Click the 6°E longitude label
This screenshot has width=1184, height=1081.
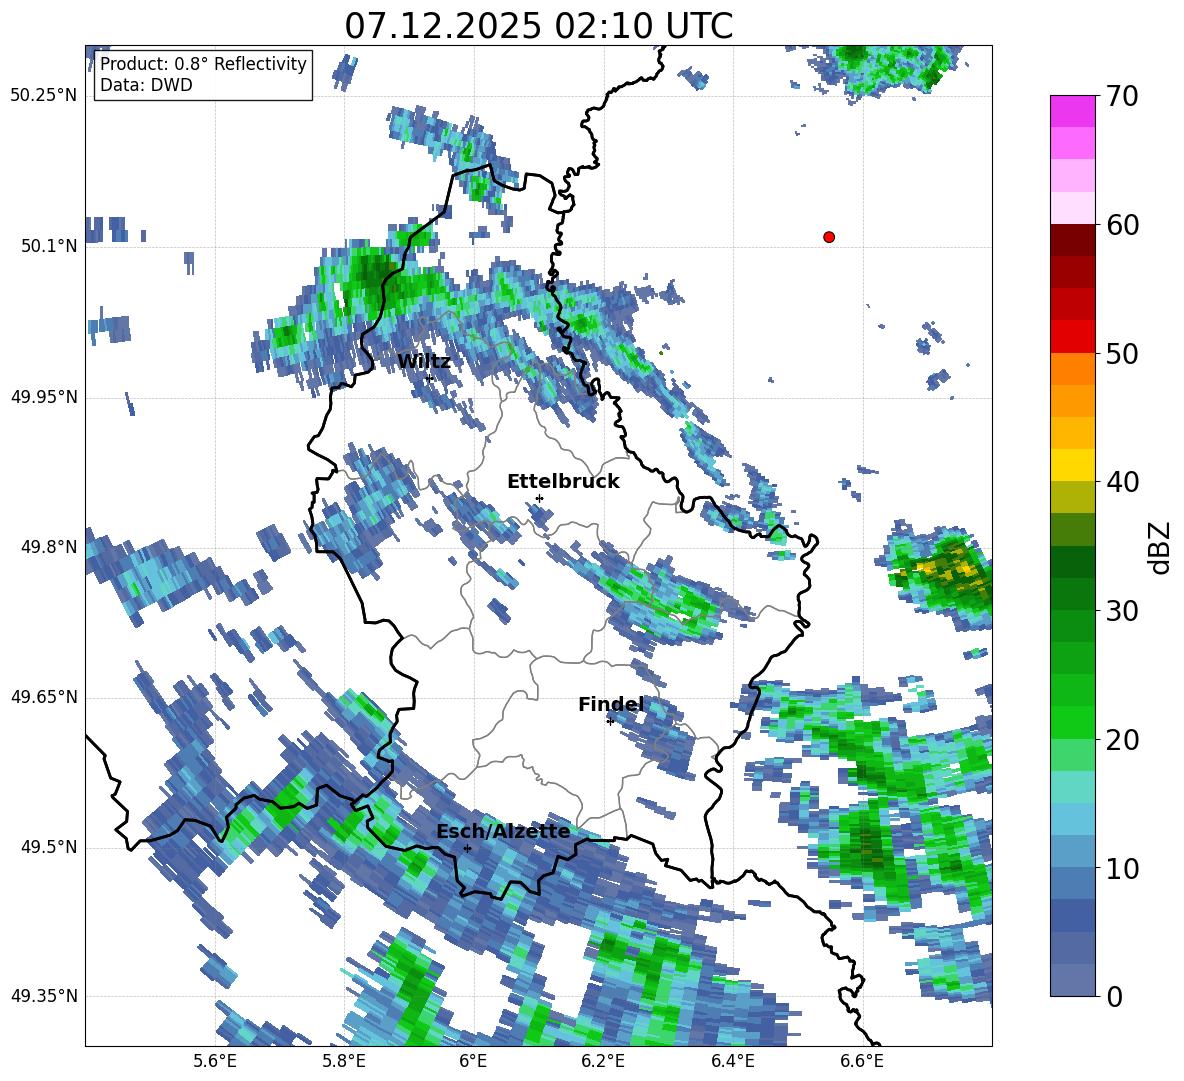[x=473, y=1061]
